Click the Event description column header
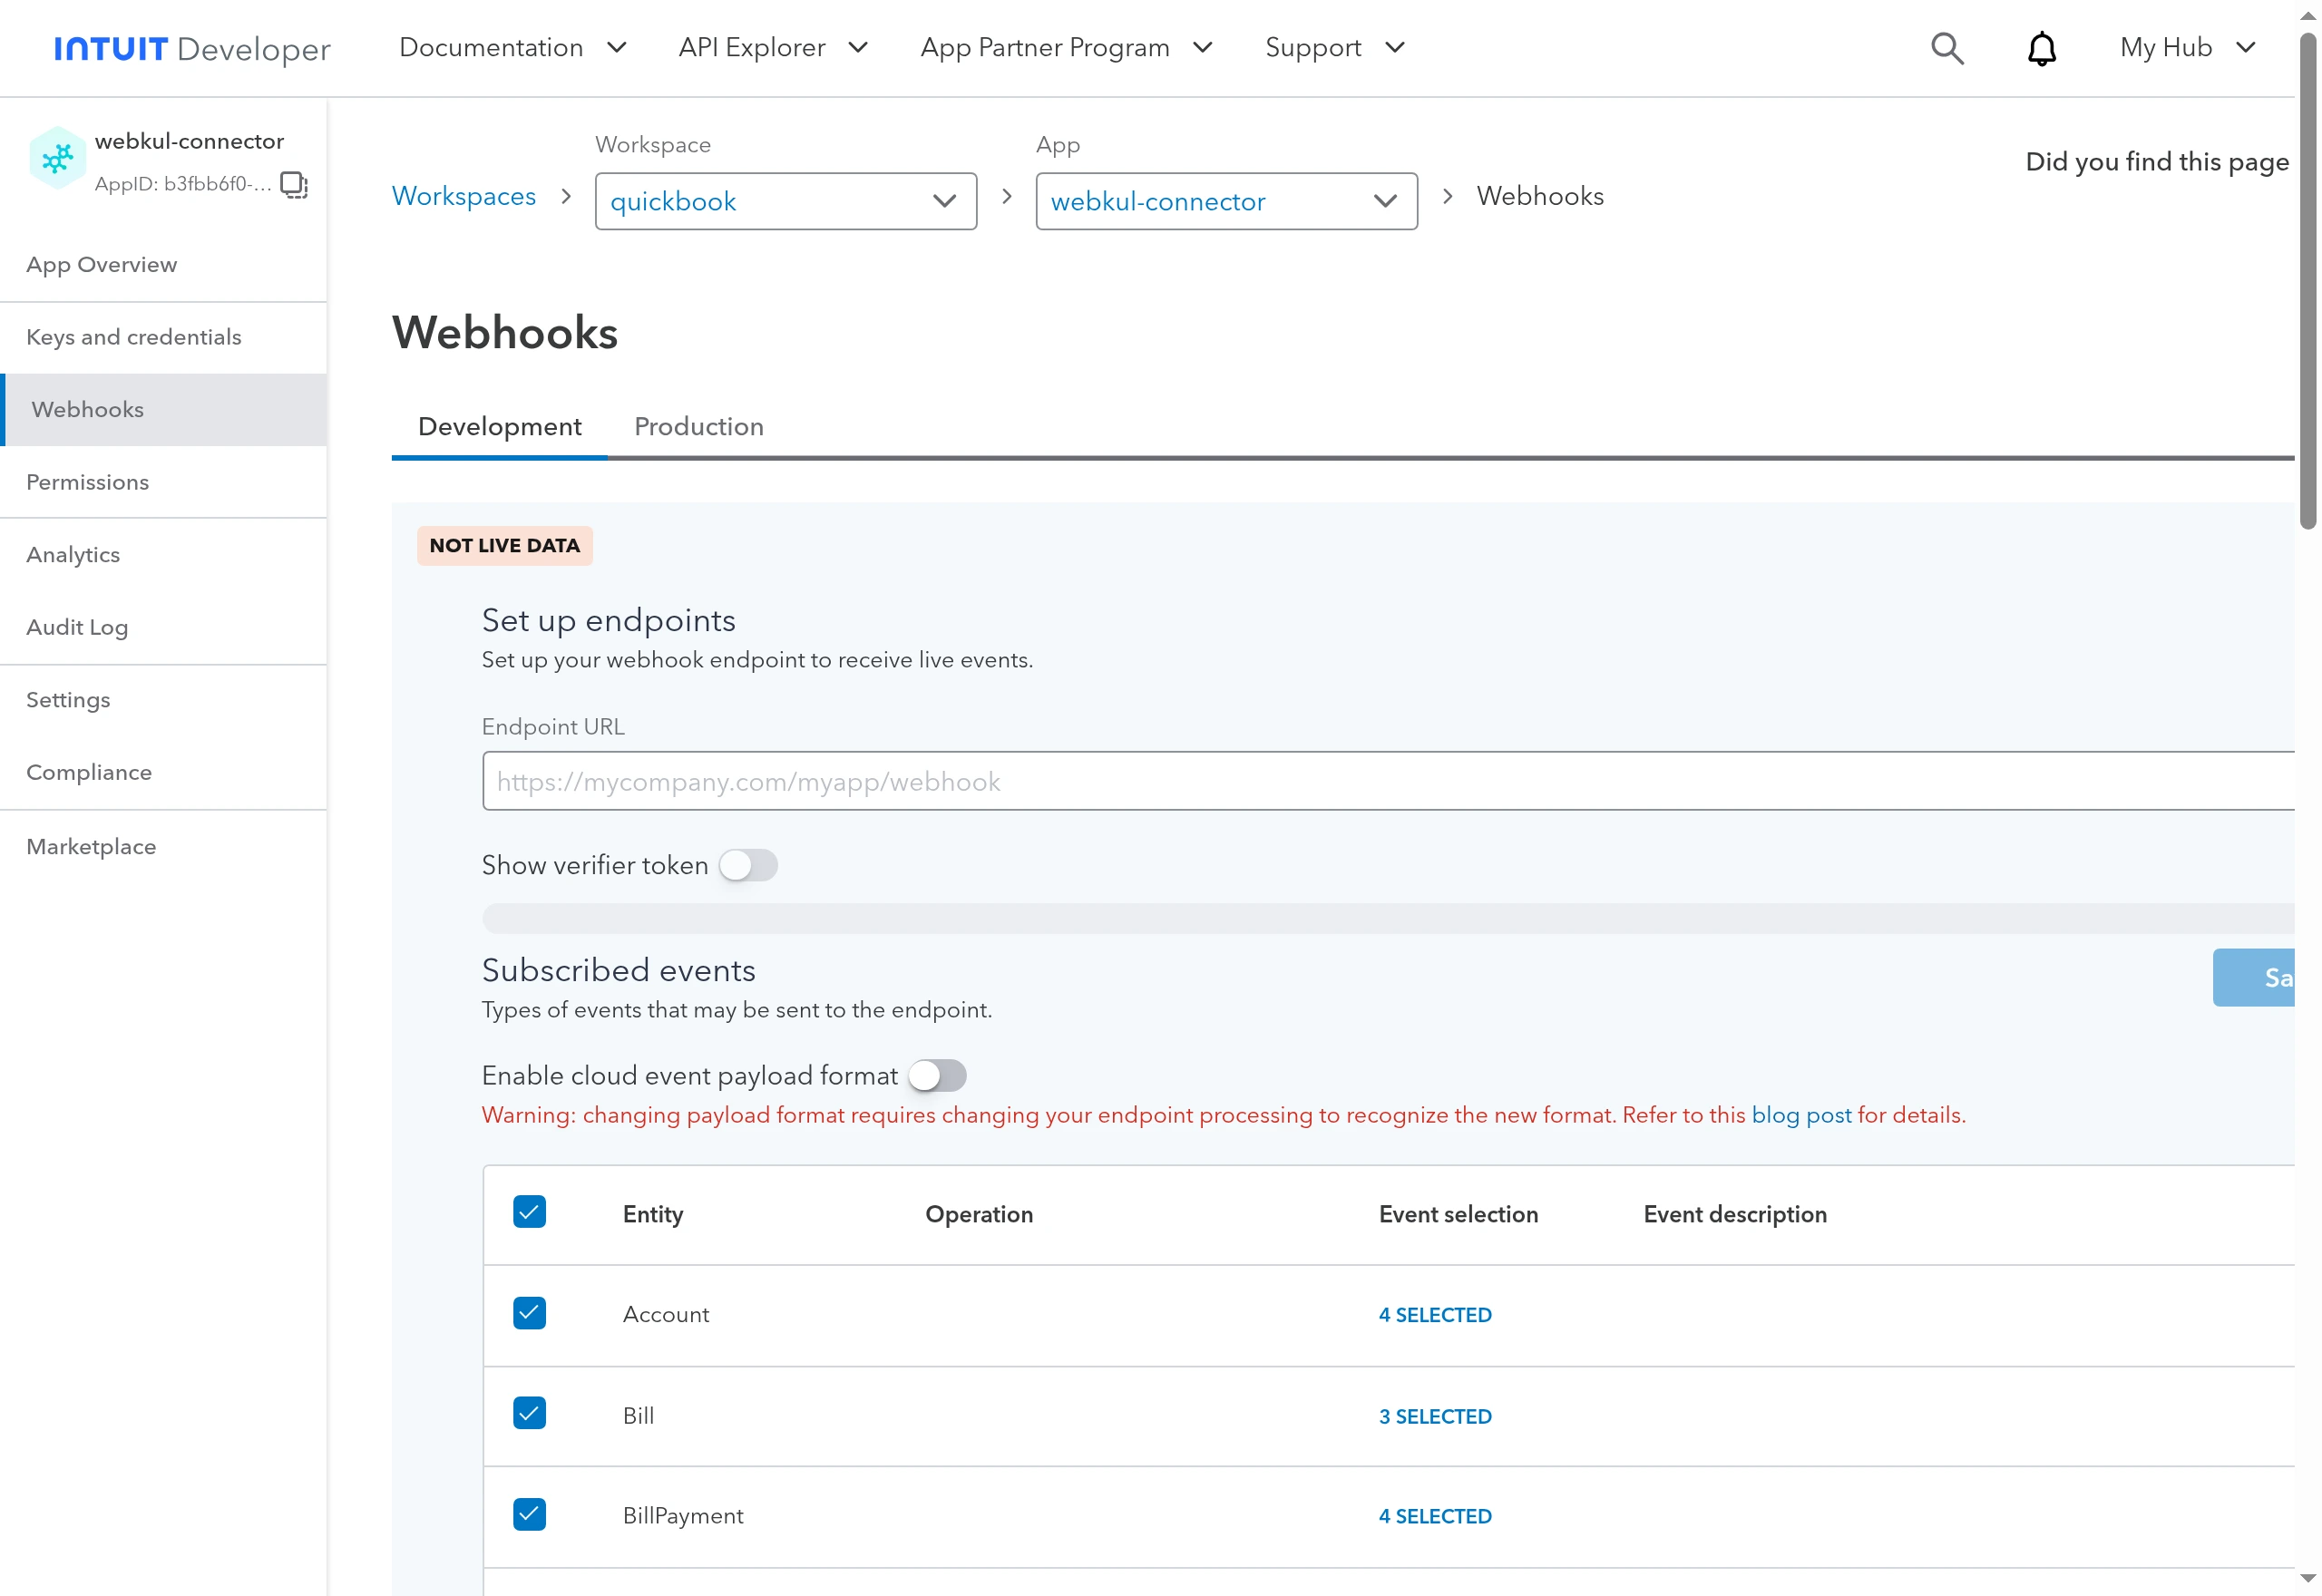Screen dimensions: 2322x1596 [1735, 1214]
